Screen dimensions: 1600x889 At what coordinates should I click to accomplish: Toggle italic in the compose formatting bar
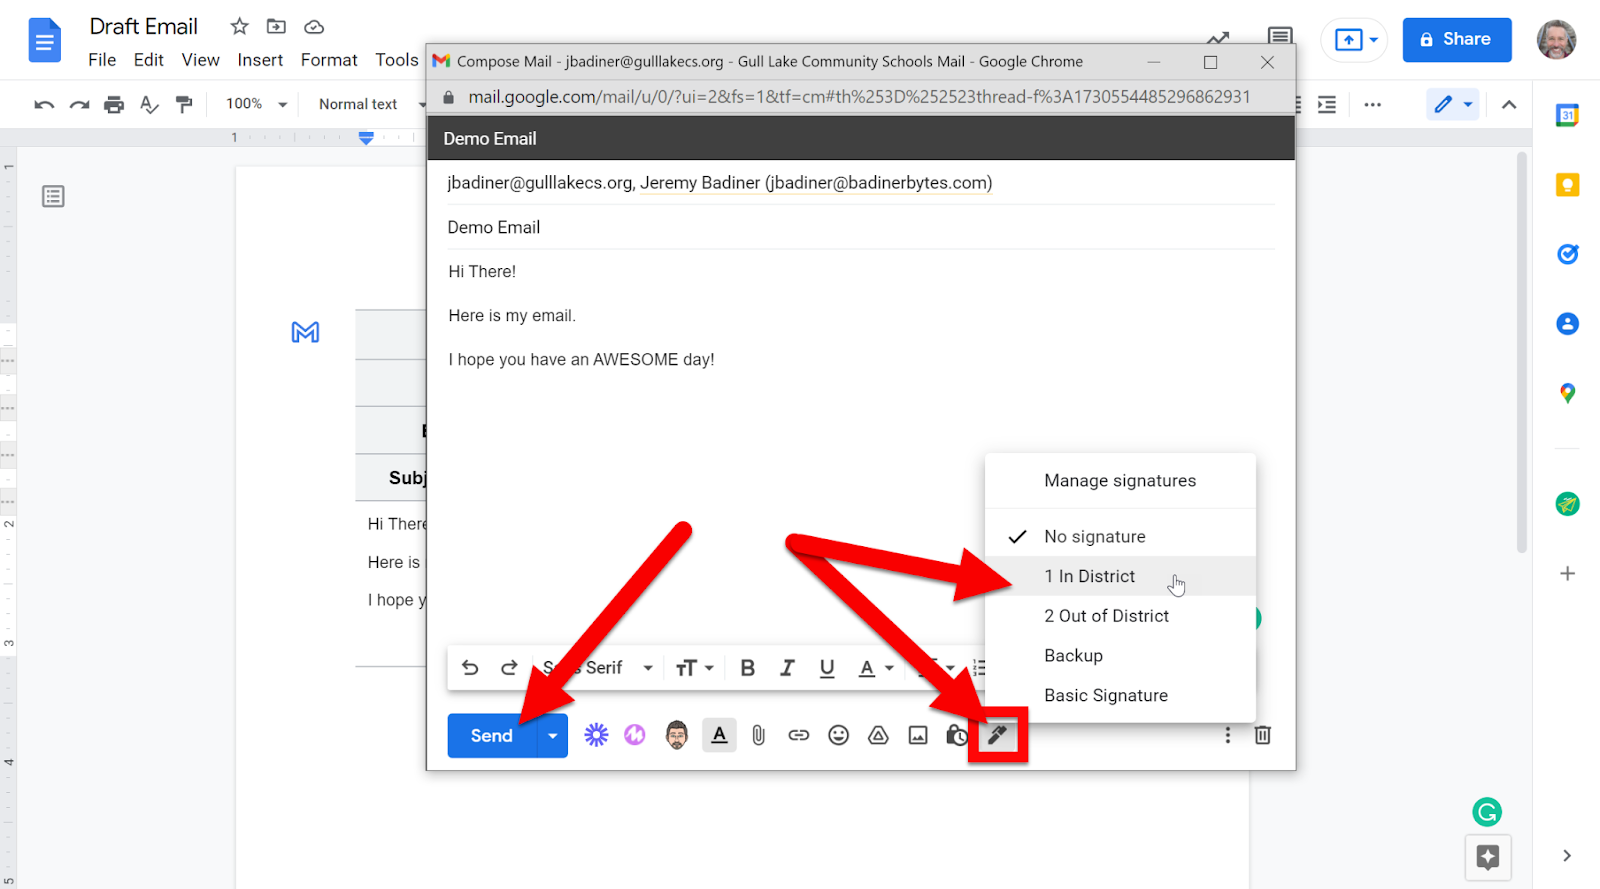pos(787,668)
